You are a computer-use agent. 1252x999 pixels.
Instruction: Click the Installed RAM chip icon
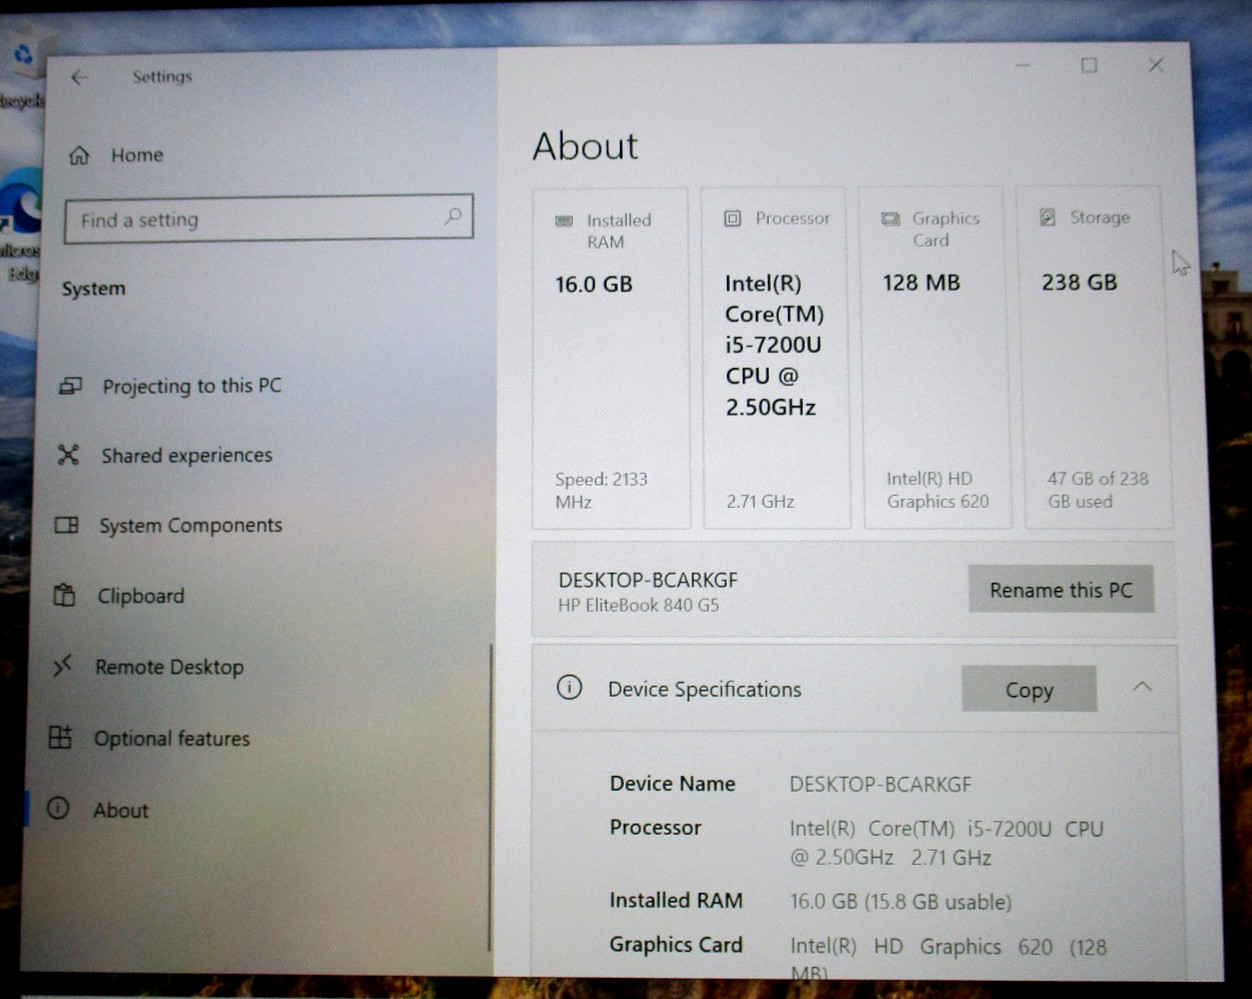click(x=564, y=220)
